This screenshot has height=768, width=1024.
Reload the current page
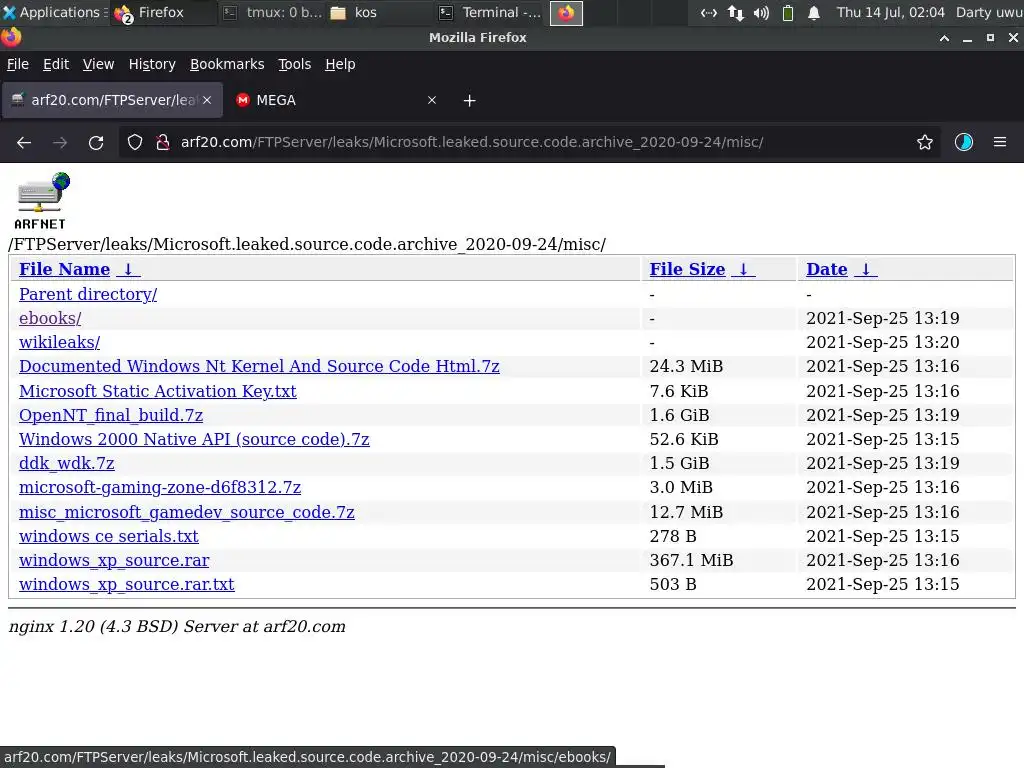click(x=96, y=142)
